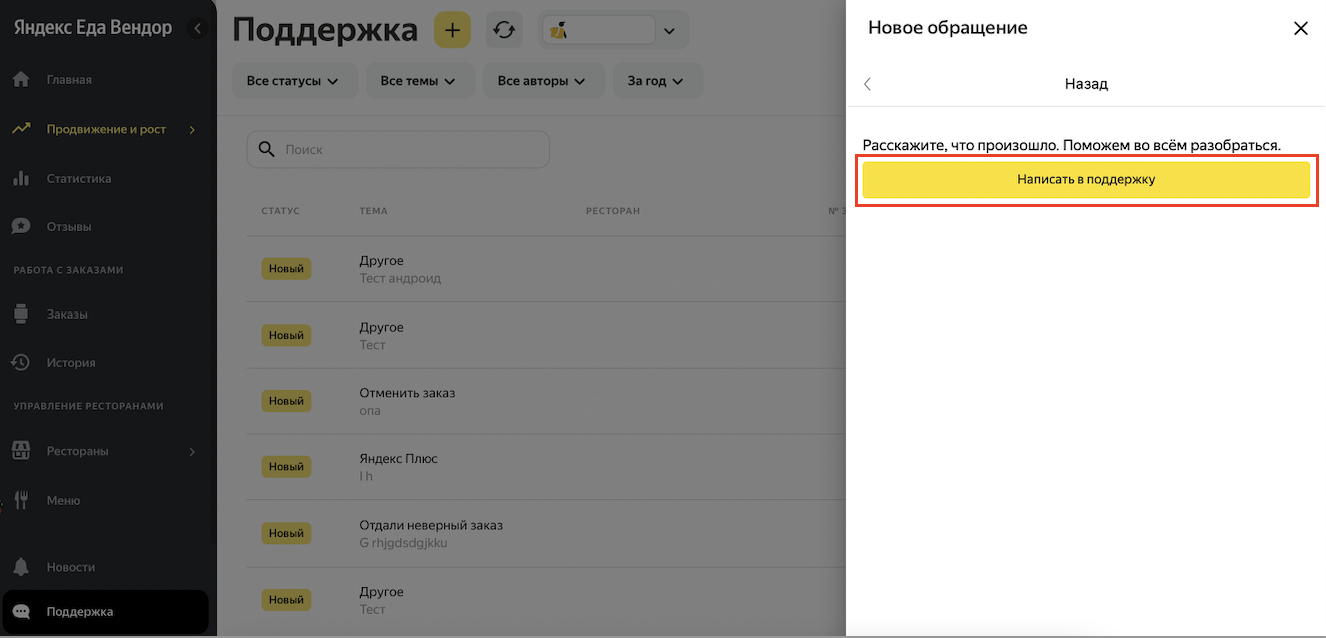Open Рестораны section
Screen dimensions: 1326x638
pyautogui.click(x=77, y=451)
